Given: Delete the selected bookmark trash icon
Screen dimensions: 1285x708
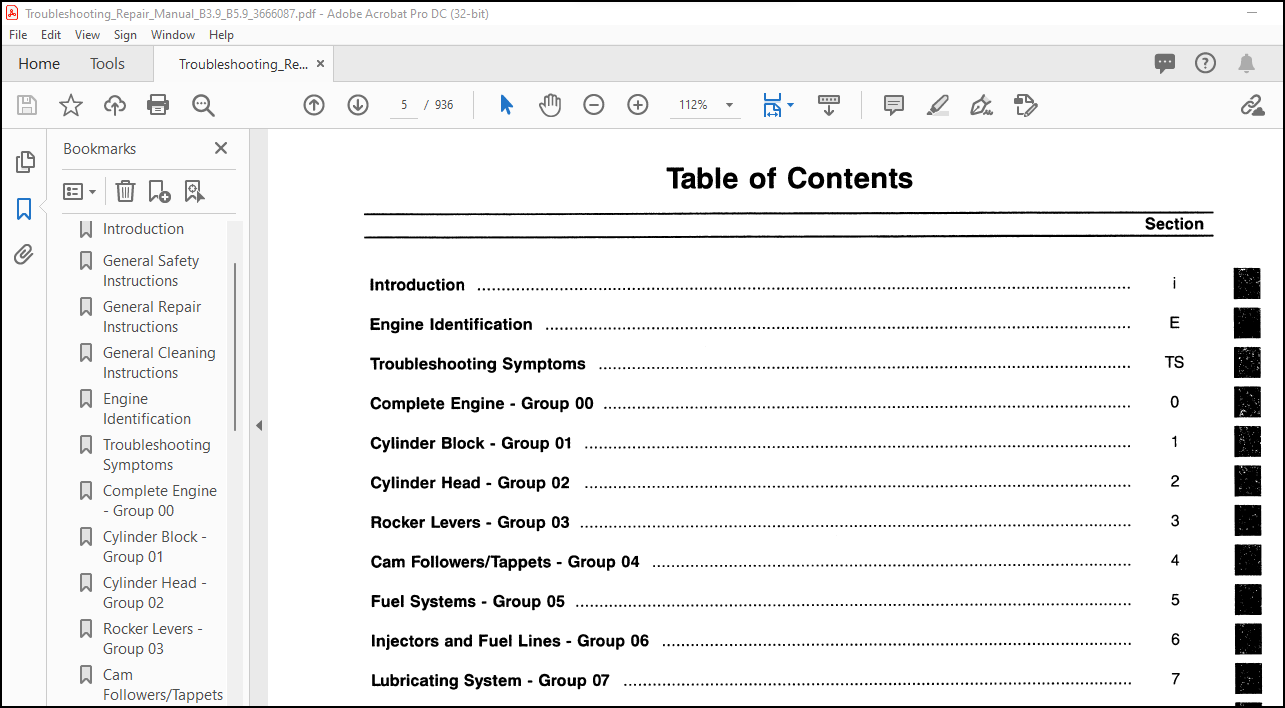Looking at the screenshot, I should pos(125,191).
